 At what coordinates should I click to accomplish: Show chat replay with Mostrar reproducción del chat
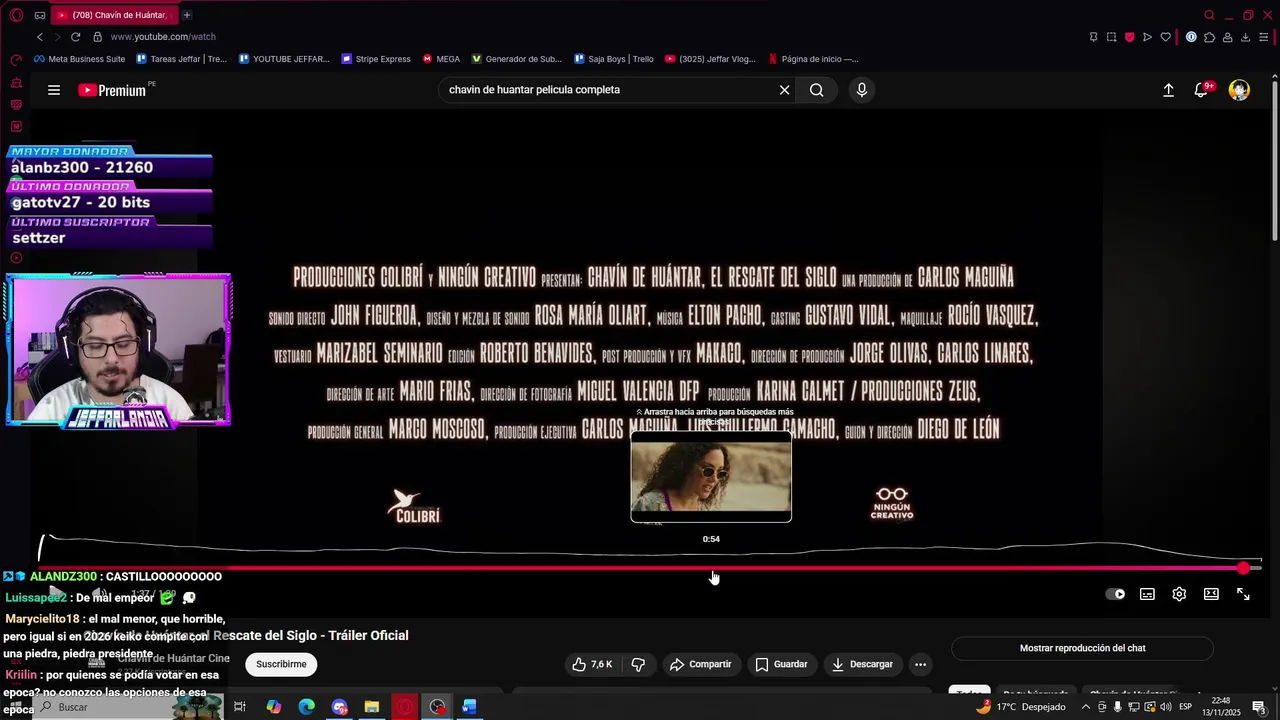(1082, 648)
